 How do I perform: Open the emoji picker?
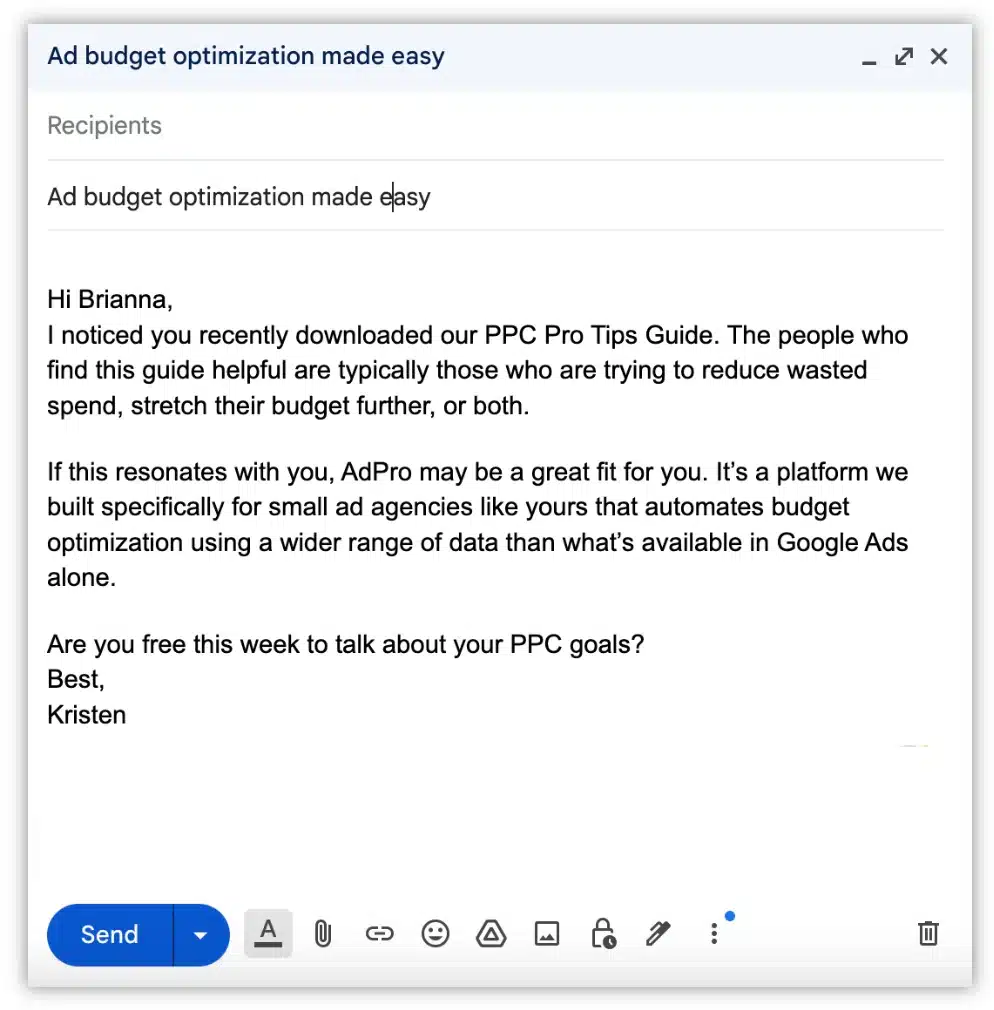(x=435, y=934)
